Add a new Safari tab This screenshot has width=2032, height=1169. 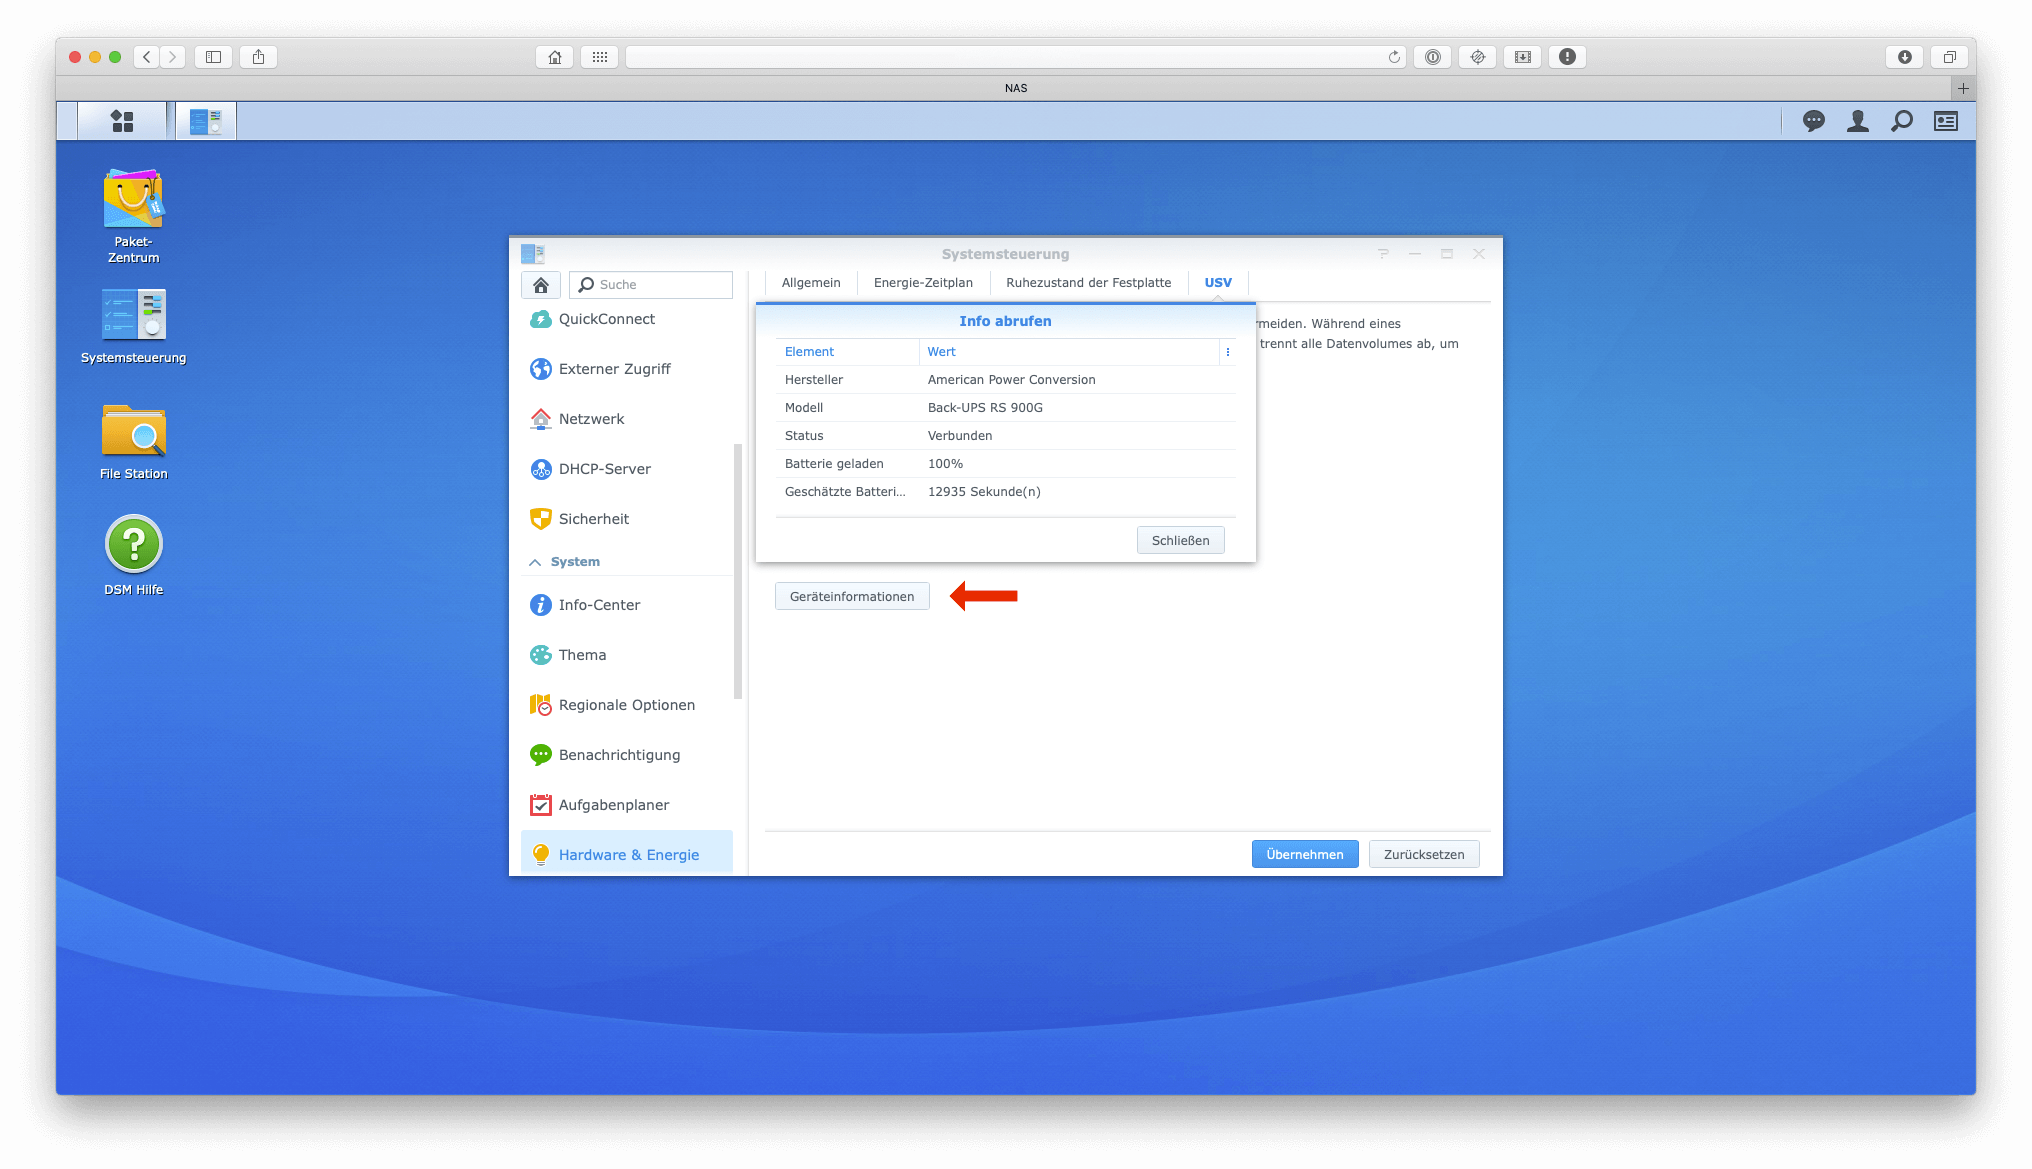(x=1963, y=88)
